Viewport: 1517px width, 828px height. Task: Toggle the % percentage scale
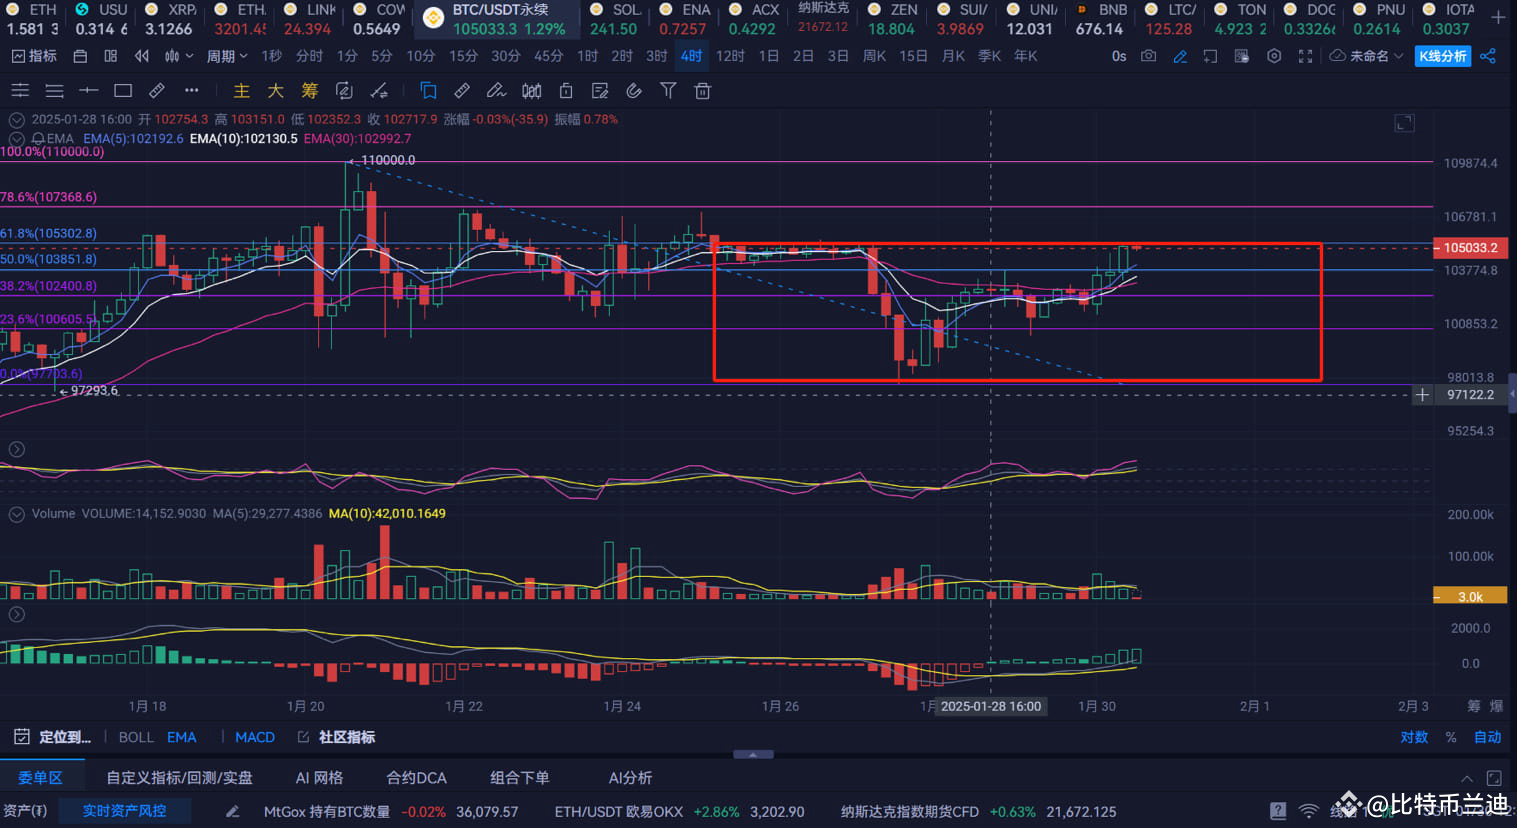click(x=1451, y=737)
